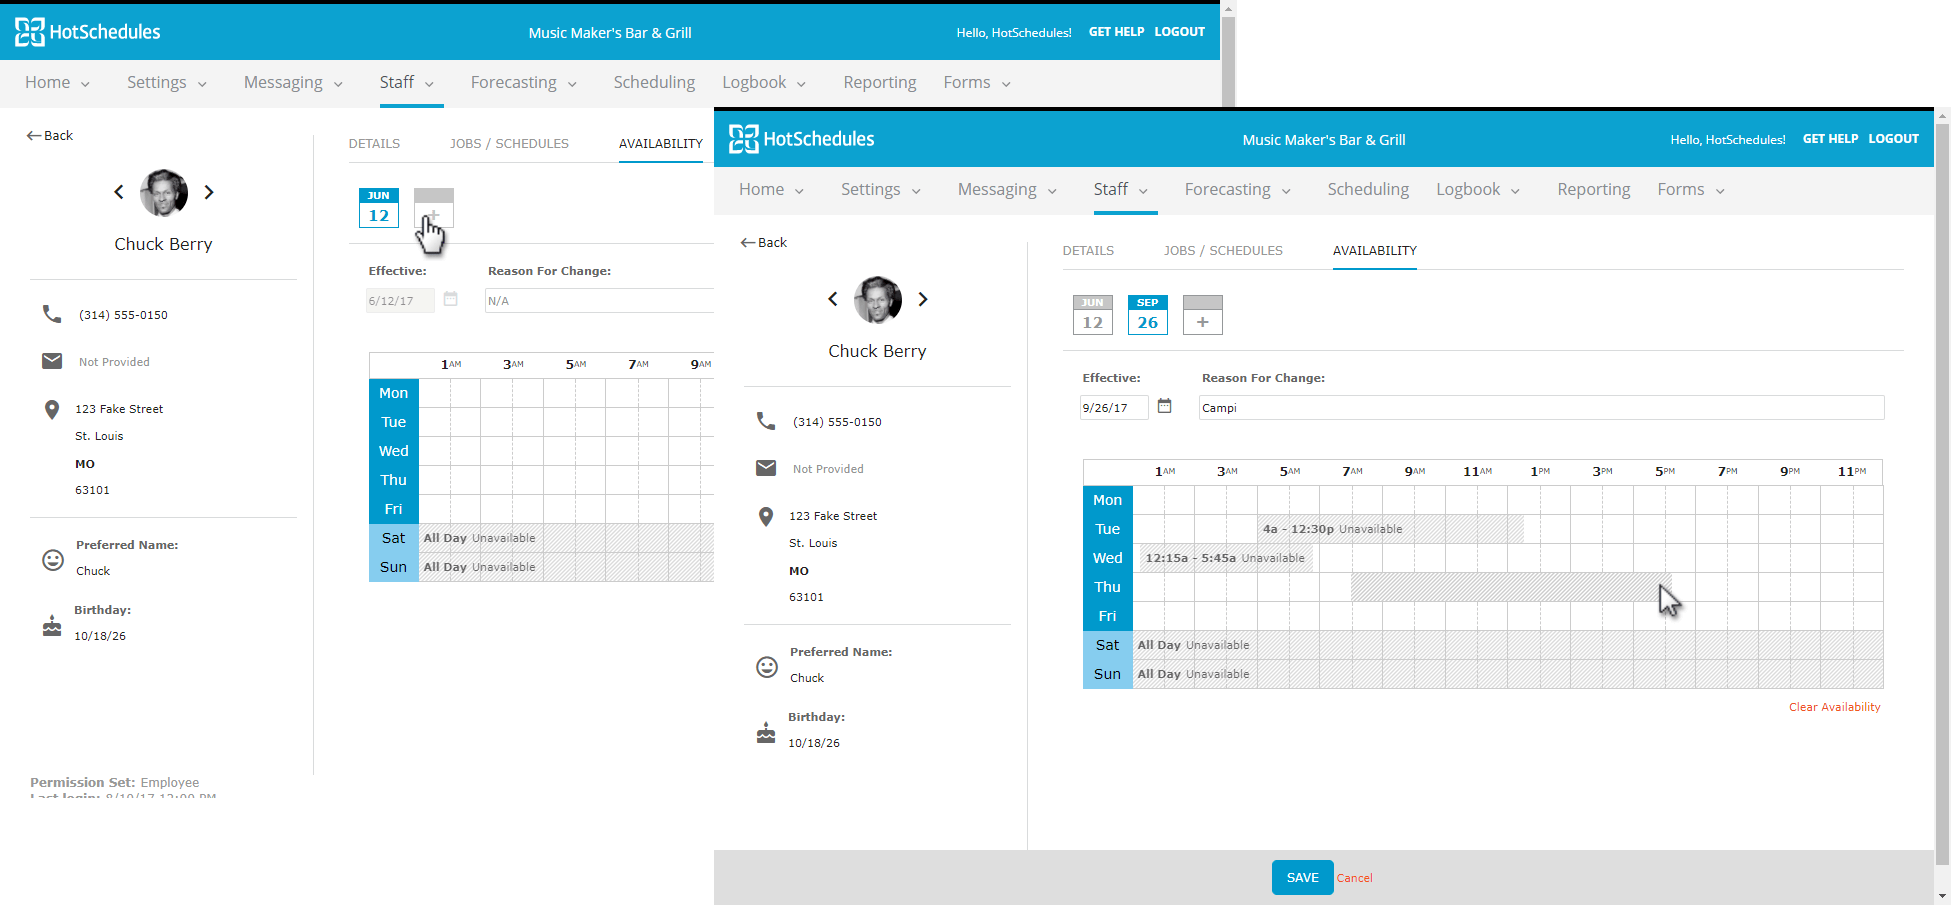The width and height of the screenshot is (1951, 905).
Task: Go to previous employee in front window
Action: tap(833, 299)
